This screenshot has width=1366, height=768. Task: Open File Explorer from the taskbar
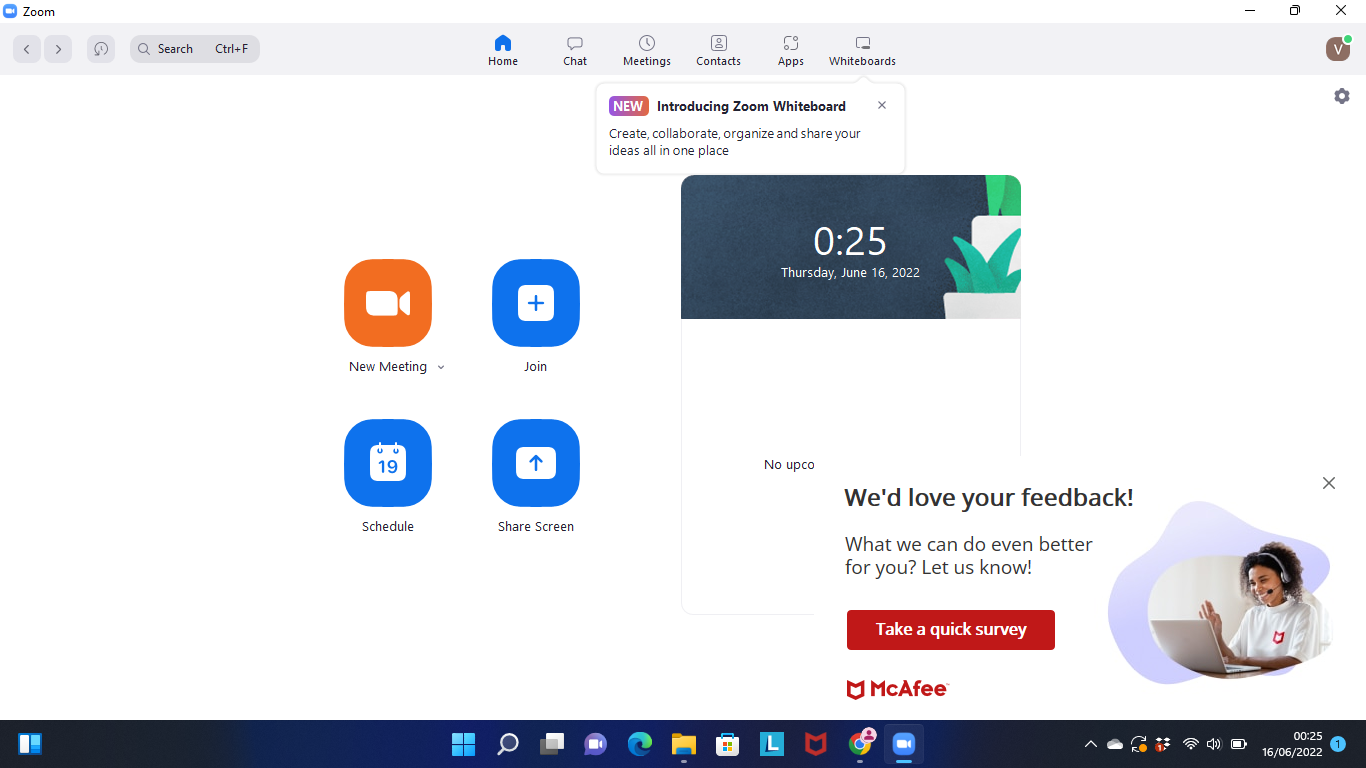tap(684, 744)
